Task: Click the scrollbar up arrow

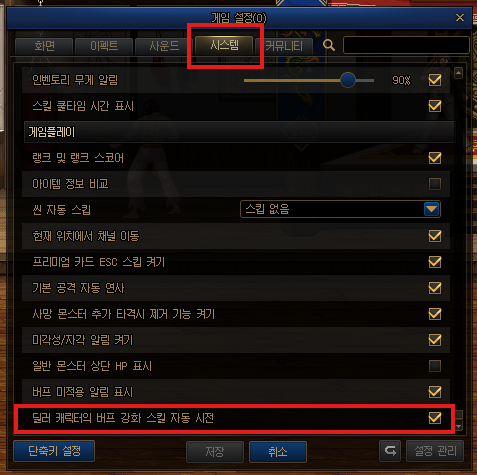Action: [459, 73]
